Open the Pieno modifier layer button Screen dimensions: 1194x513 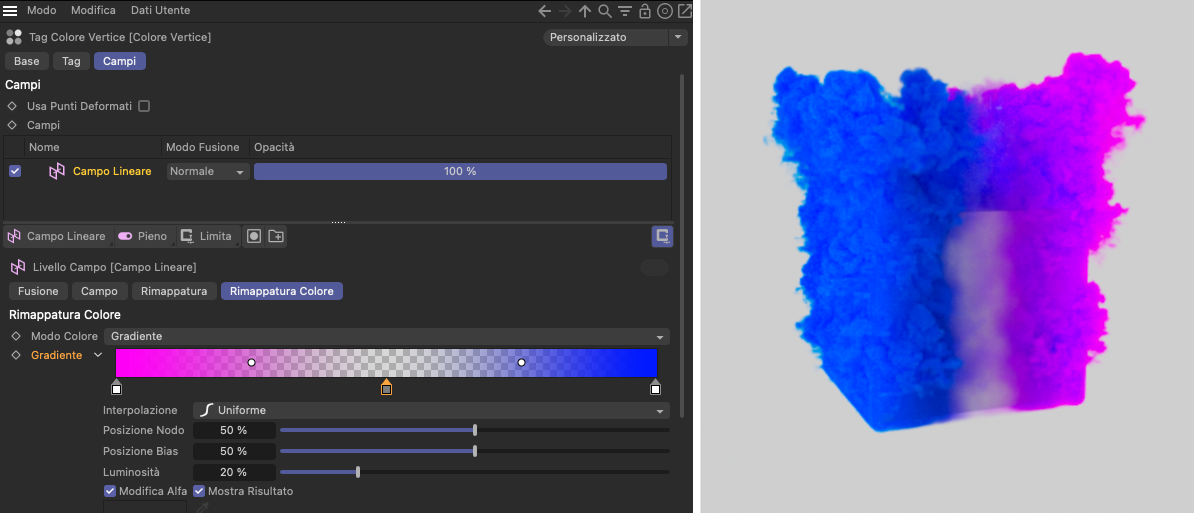(143, 237)
